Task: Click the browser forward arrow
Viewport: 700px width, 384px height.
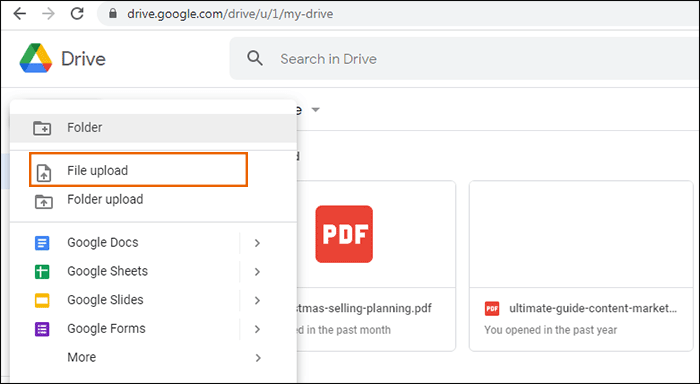Action: point(48,14)
